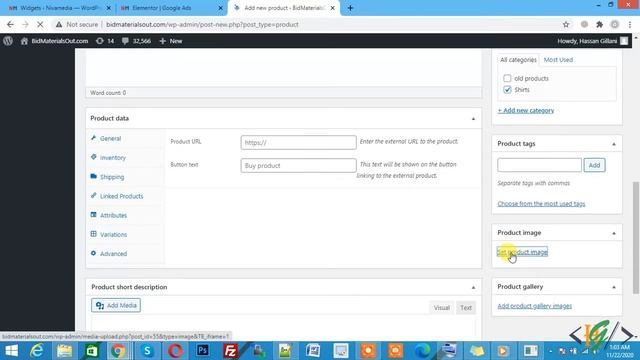Click the General wrench icon
640x360 pixels.
(93, 138)
